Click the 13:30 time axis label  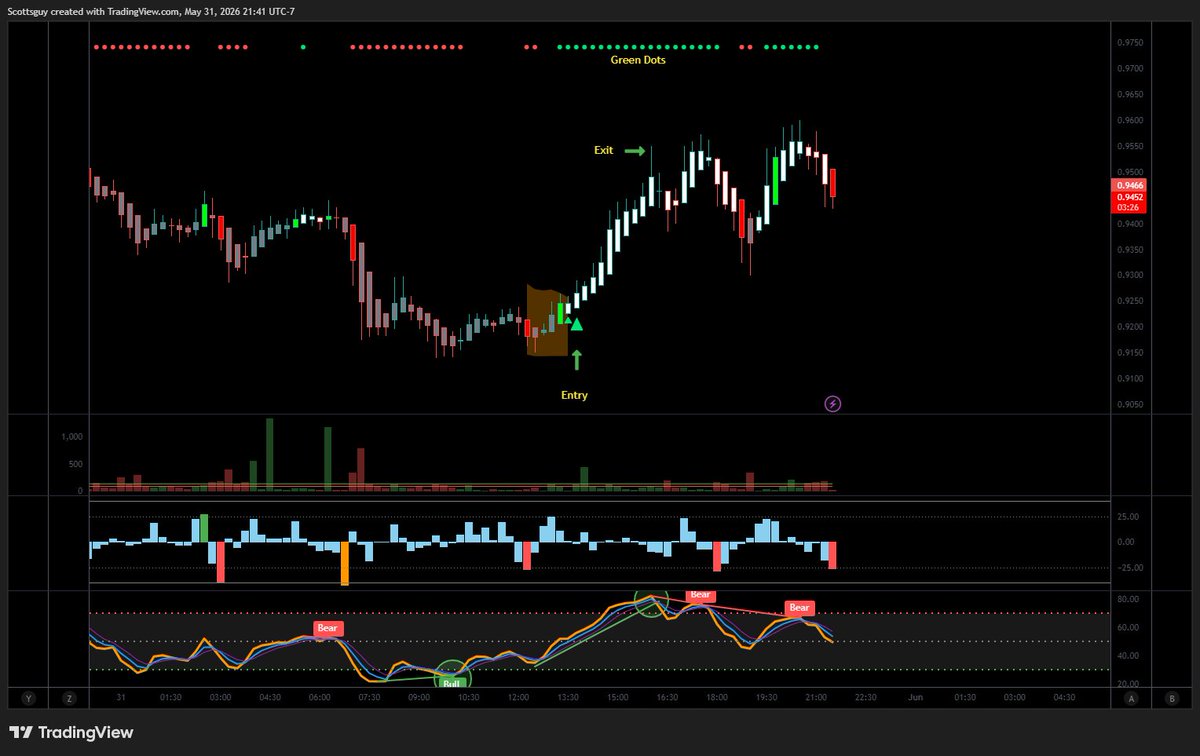[568, 698]
